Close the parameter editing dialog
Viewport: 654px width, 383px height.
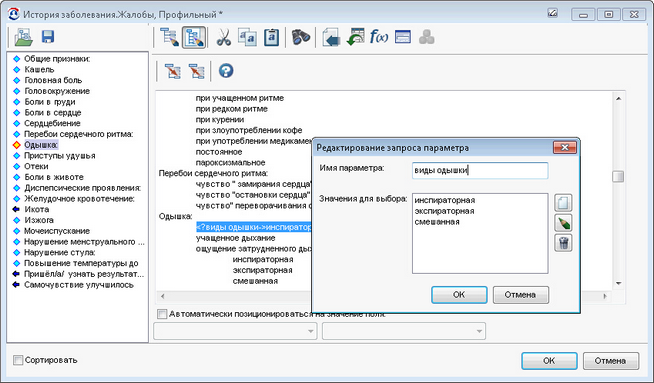click(x=565, y=148)
